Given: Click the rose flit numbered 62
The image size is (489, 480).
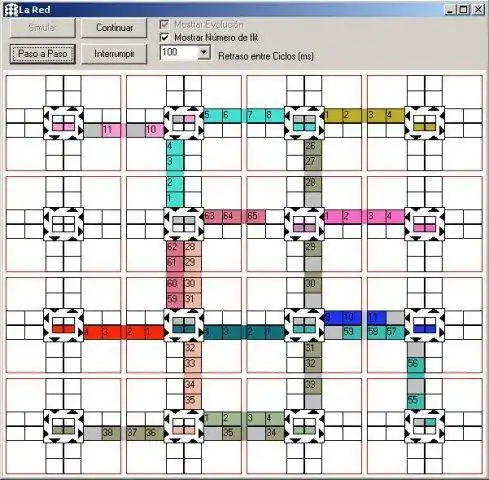Looking at the screenshot, I should (175, 248).
